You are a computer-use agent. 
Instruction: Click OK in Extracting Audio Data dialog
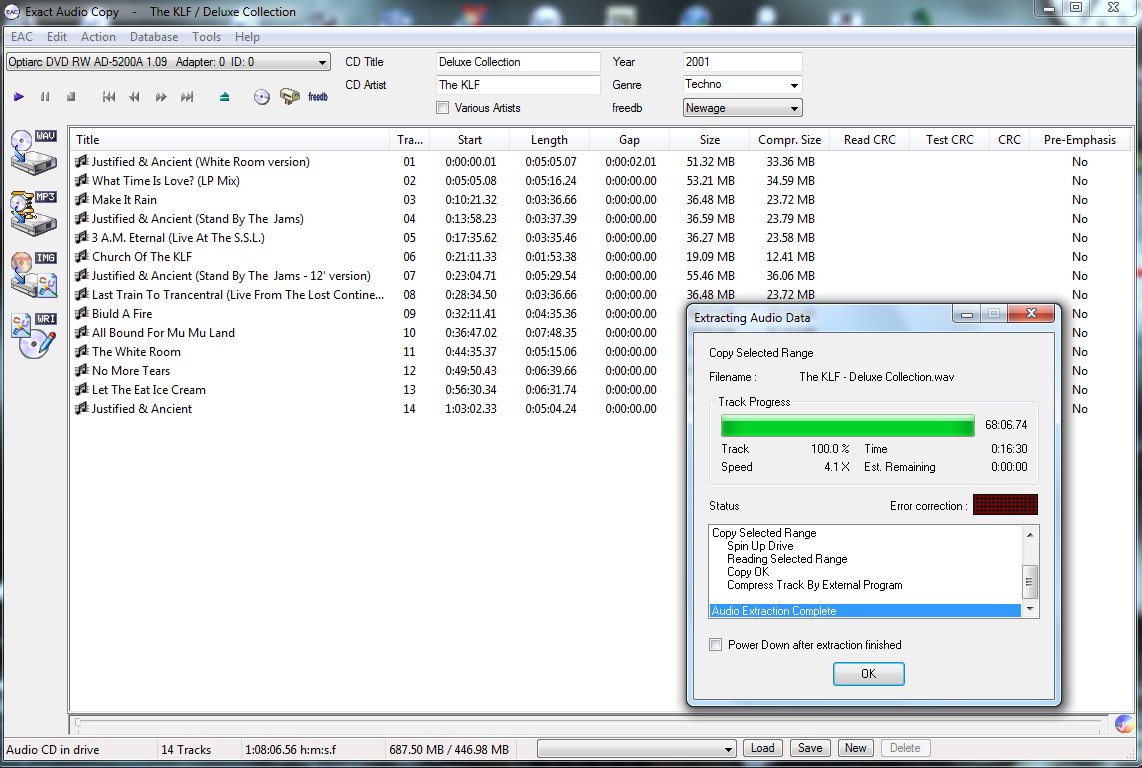(868, 674)
